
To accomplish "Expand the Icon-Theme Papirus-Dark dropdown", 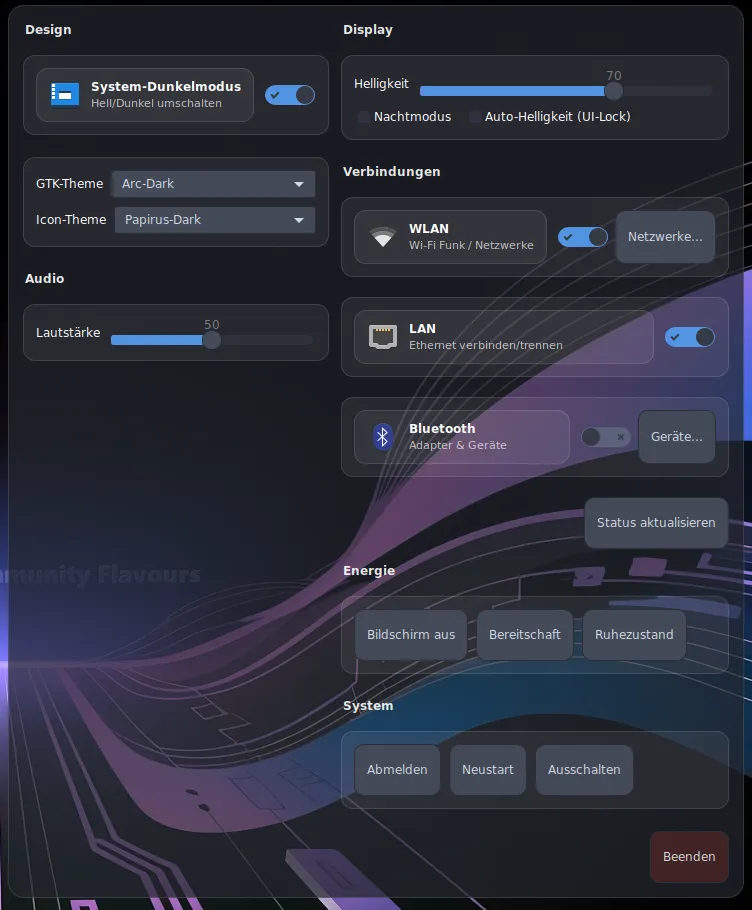I will (x=215, y=220).
